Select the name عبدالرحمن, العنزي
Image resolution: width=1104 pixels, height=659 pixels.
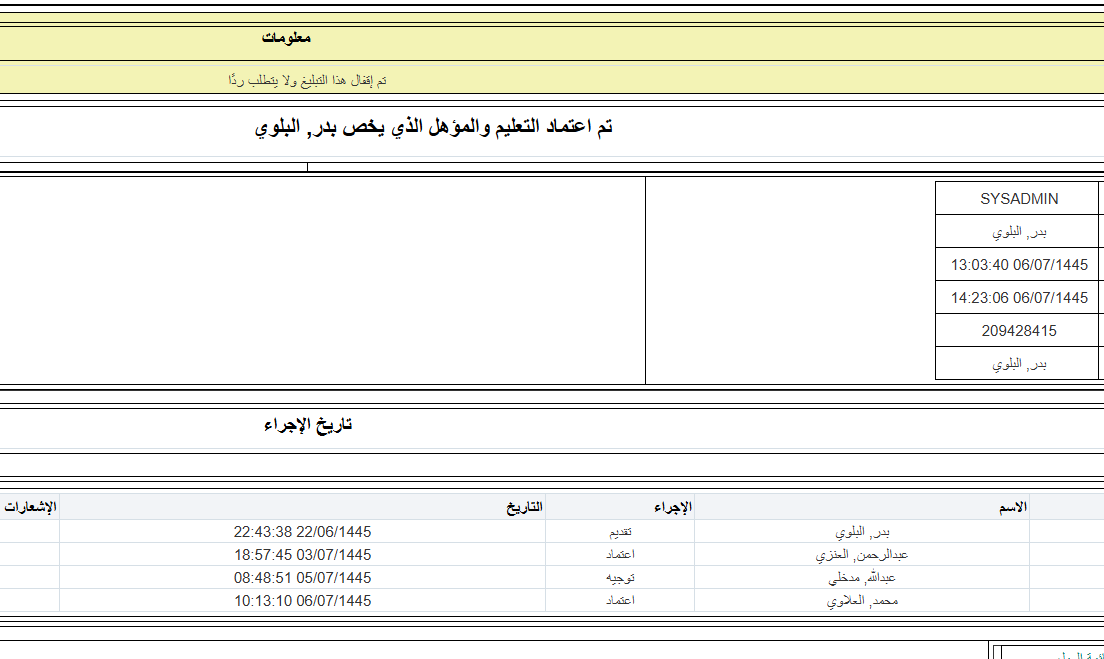[862, 555]
